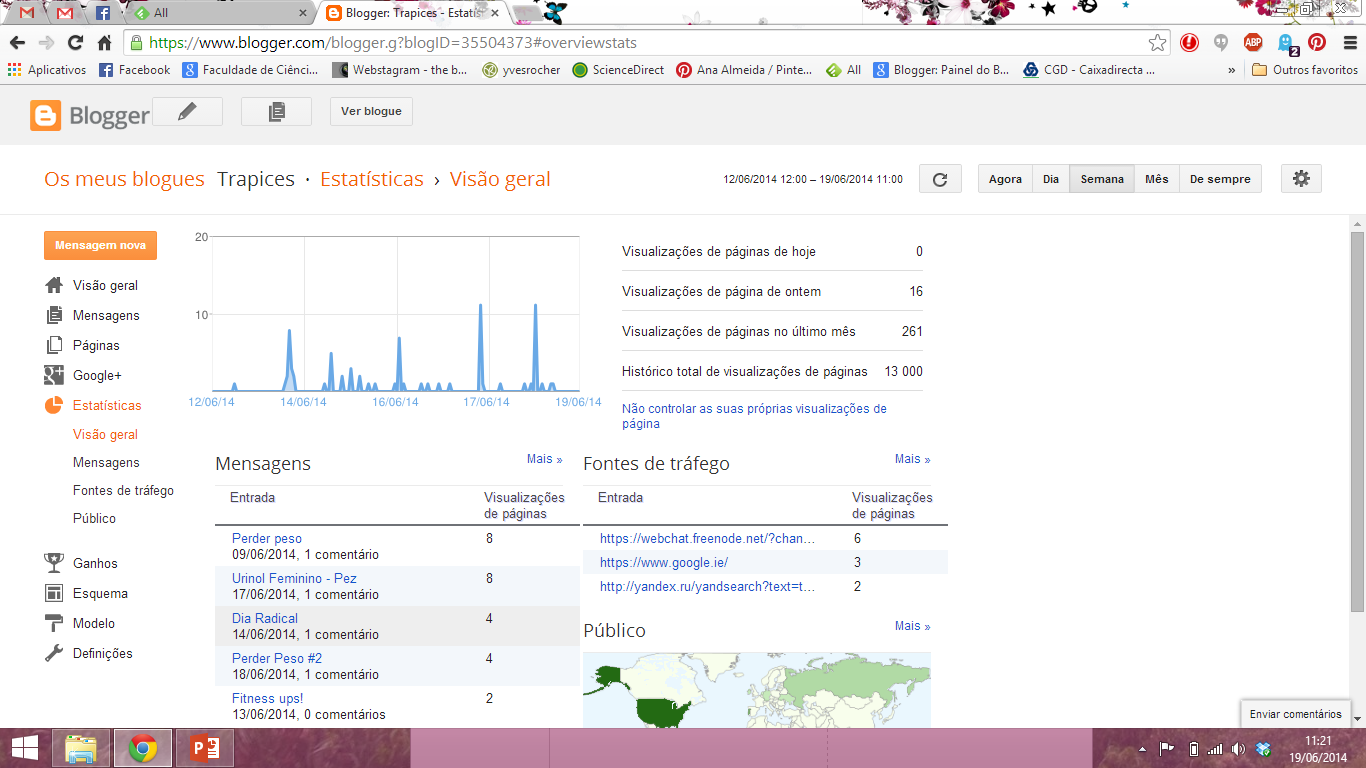Click the refresh statistics icon

(x=939, y=179)
